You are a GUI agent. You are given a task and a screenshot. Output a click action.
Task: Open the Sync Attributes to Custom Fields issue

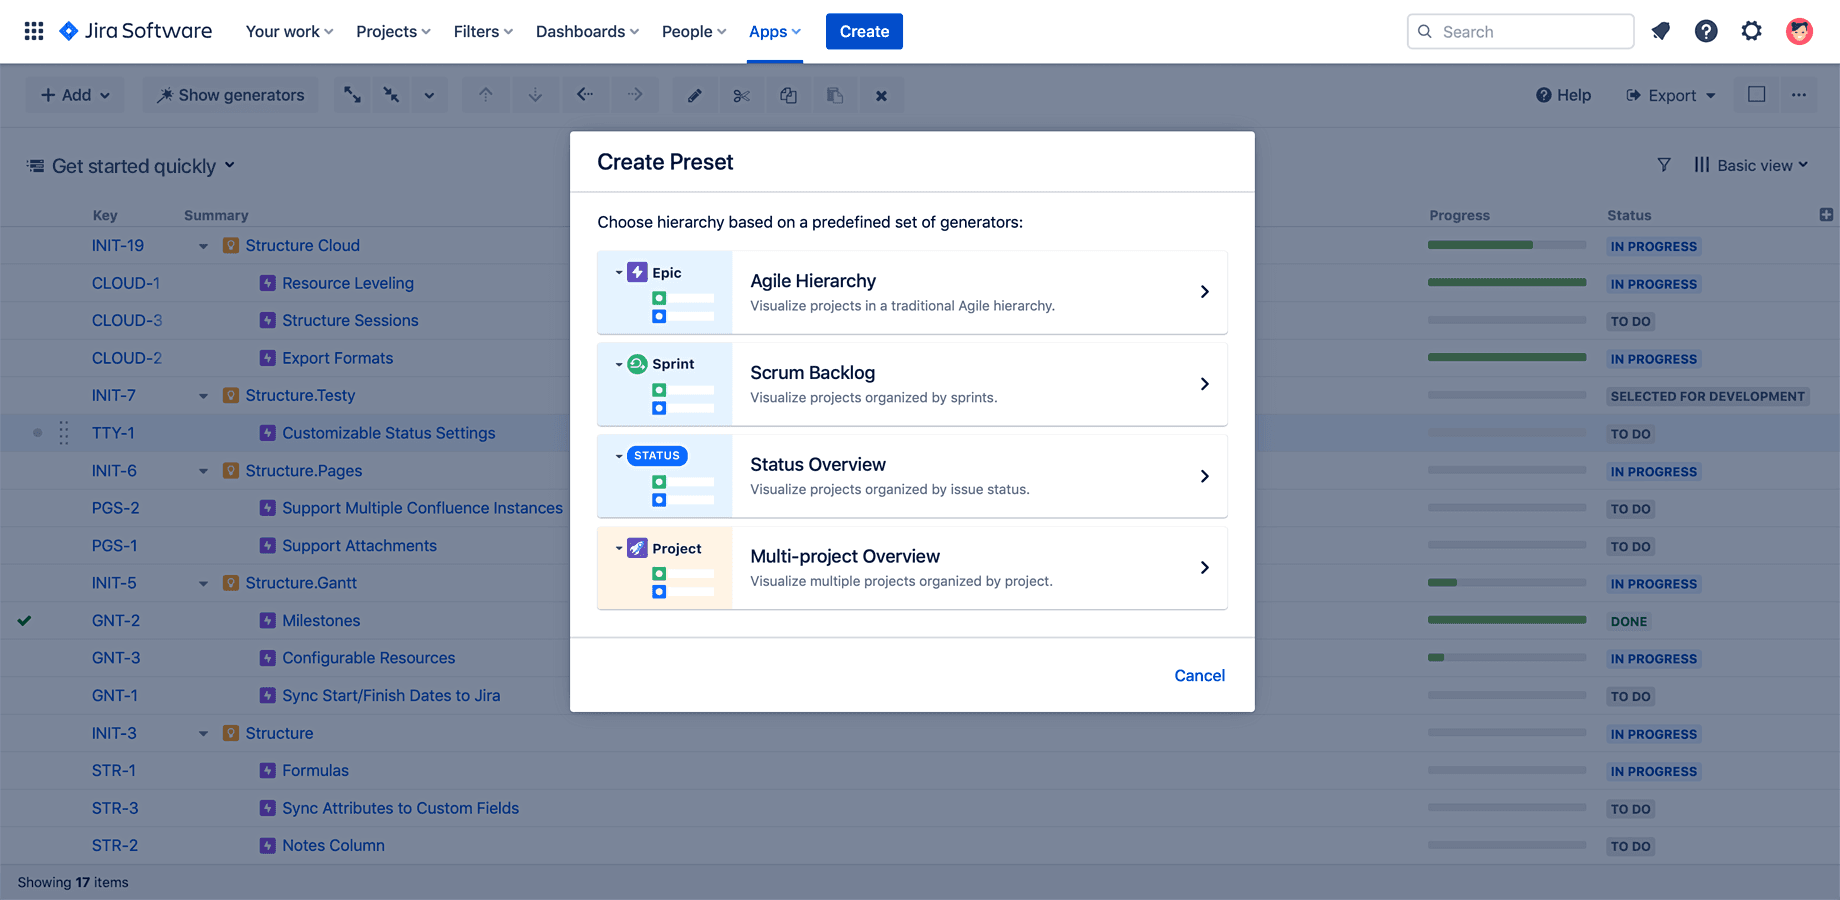pos(400,808)
